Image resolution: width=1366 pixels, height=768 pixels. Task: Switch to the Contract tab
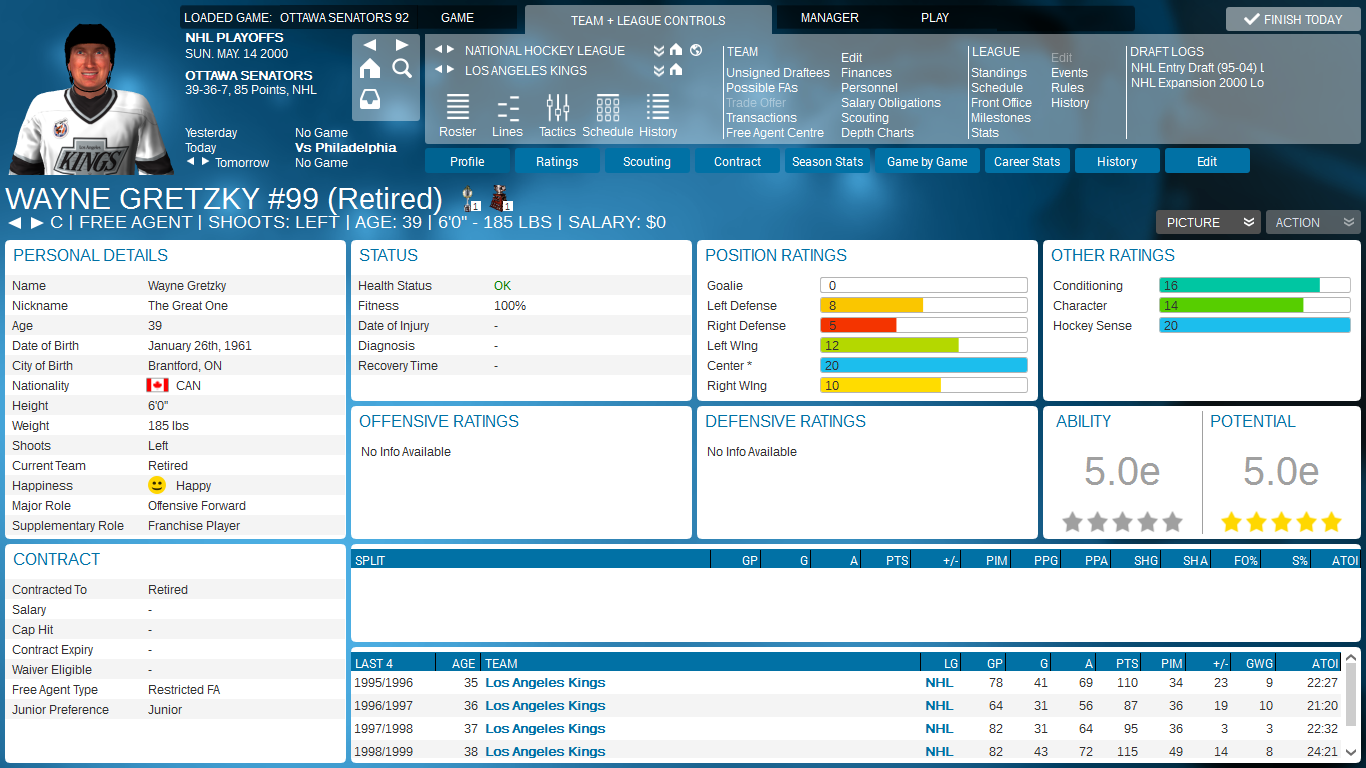click(x=737, y=161)
